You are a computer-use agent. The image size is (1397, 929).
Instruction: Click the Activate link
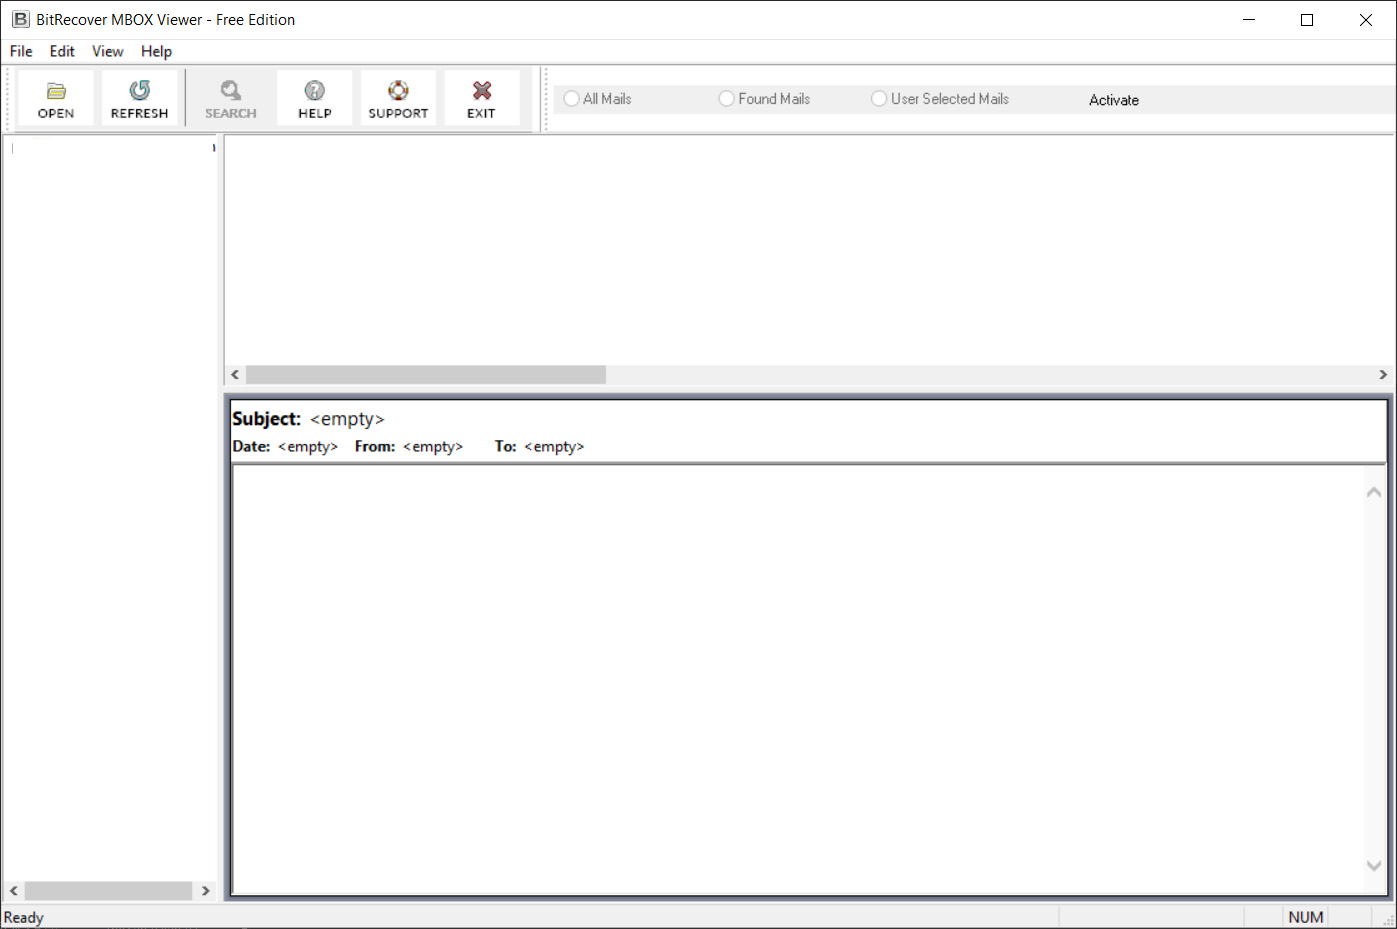[1114, 100]
